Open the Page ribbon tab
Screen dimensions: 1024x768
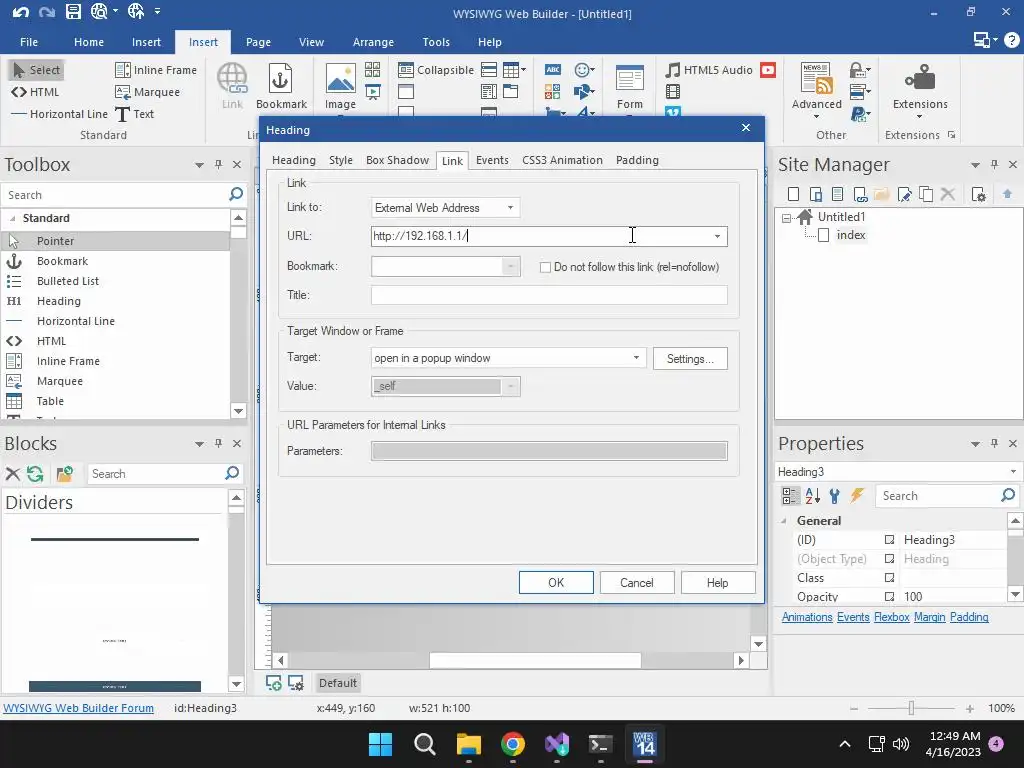point(258,42)
